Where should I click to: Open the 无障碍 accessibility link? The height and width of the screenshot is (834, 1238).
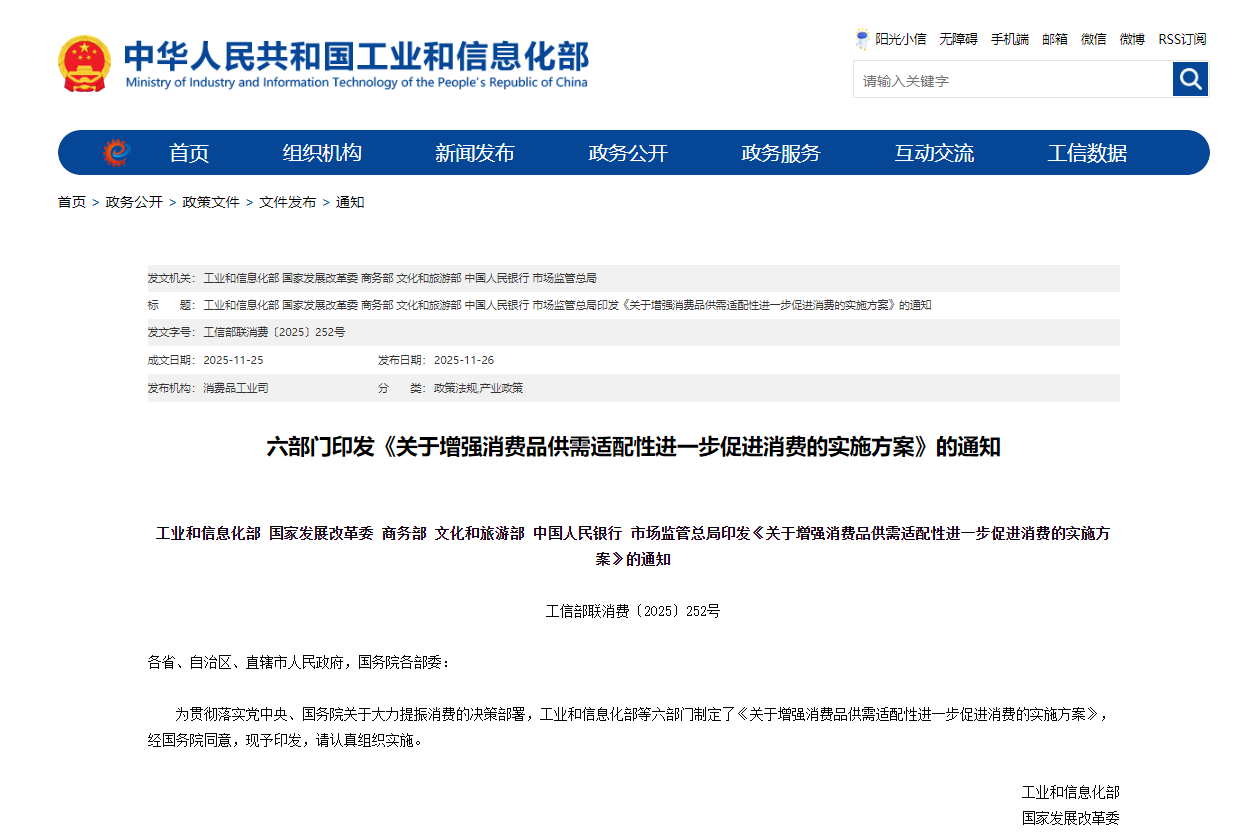pyautogui.click(x=958, y=39)
